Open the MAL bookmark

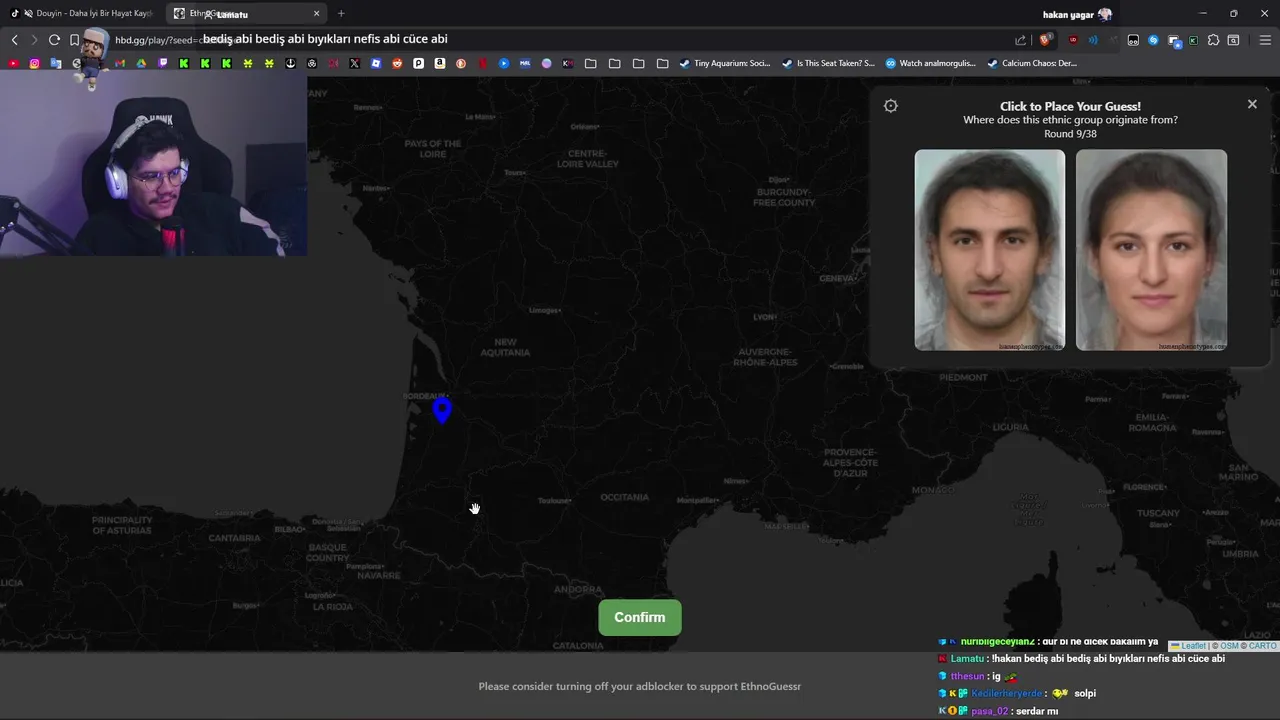pos(525,63)
